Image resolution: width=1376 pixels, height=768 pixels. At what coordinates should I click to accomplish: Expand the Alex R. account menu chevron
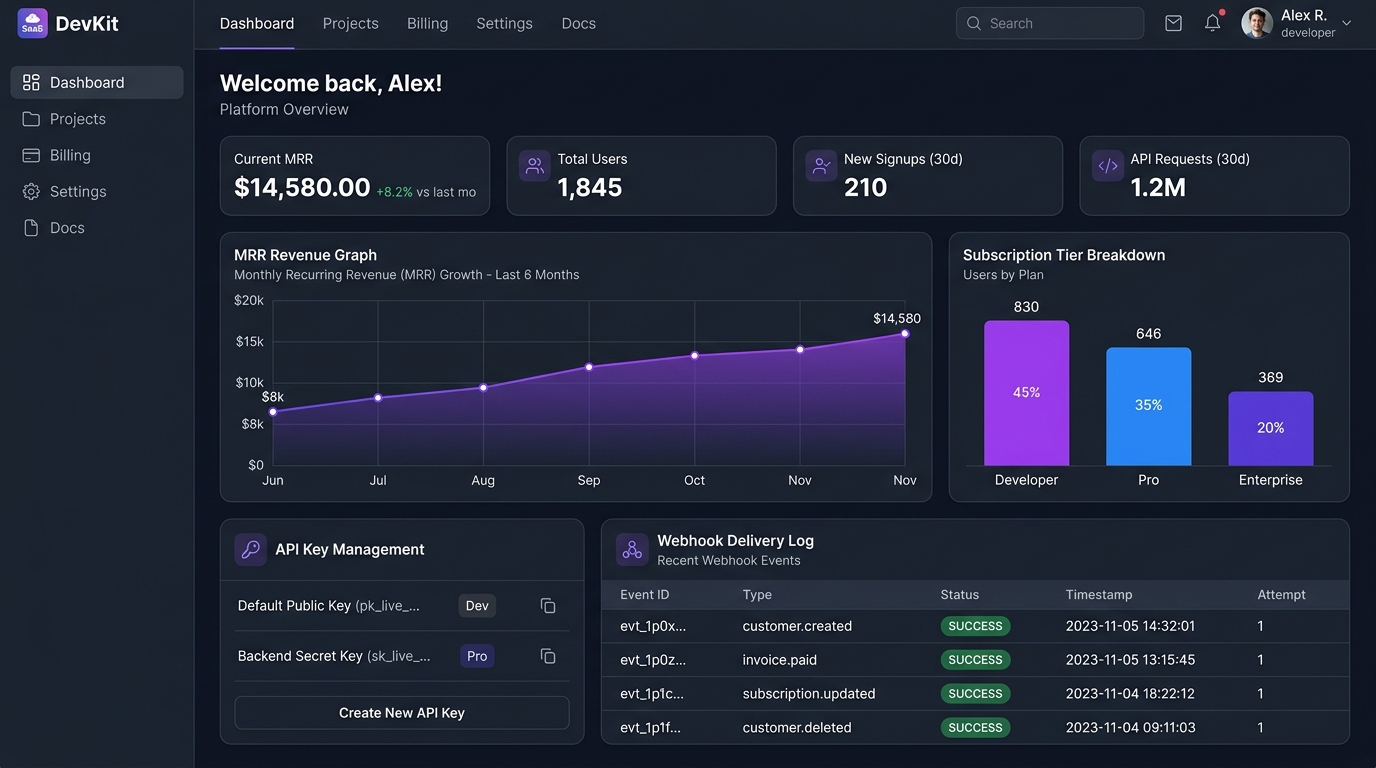[x=1346, y=23]
